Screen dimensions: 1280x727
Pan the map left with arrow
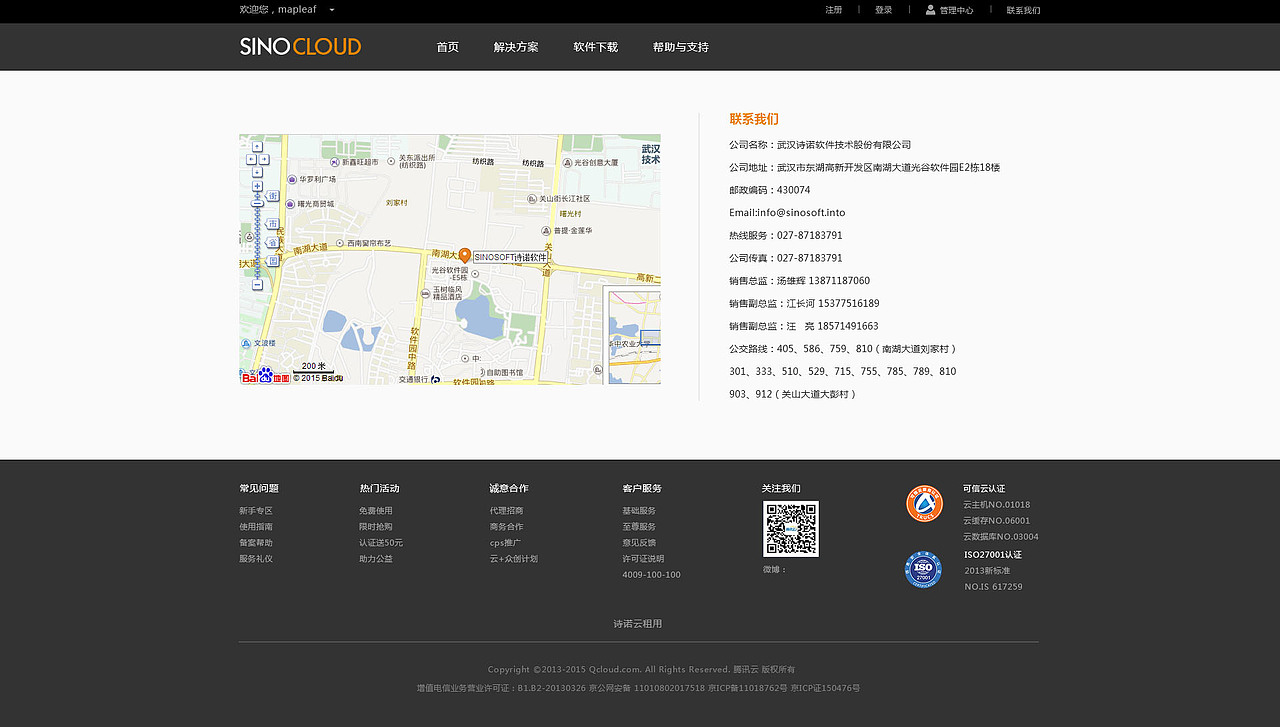(x=251, y=159)
